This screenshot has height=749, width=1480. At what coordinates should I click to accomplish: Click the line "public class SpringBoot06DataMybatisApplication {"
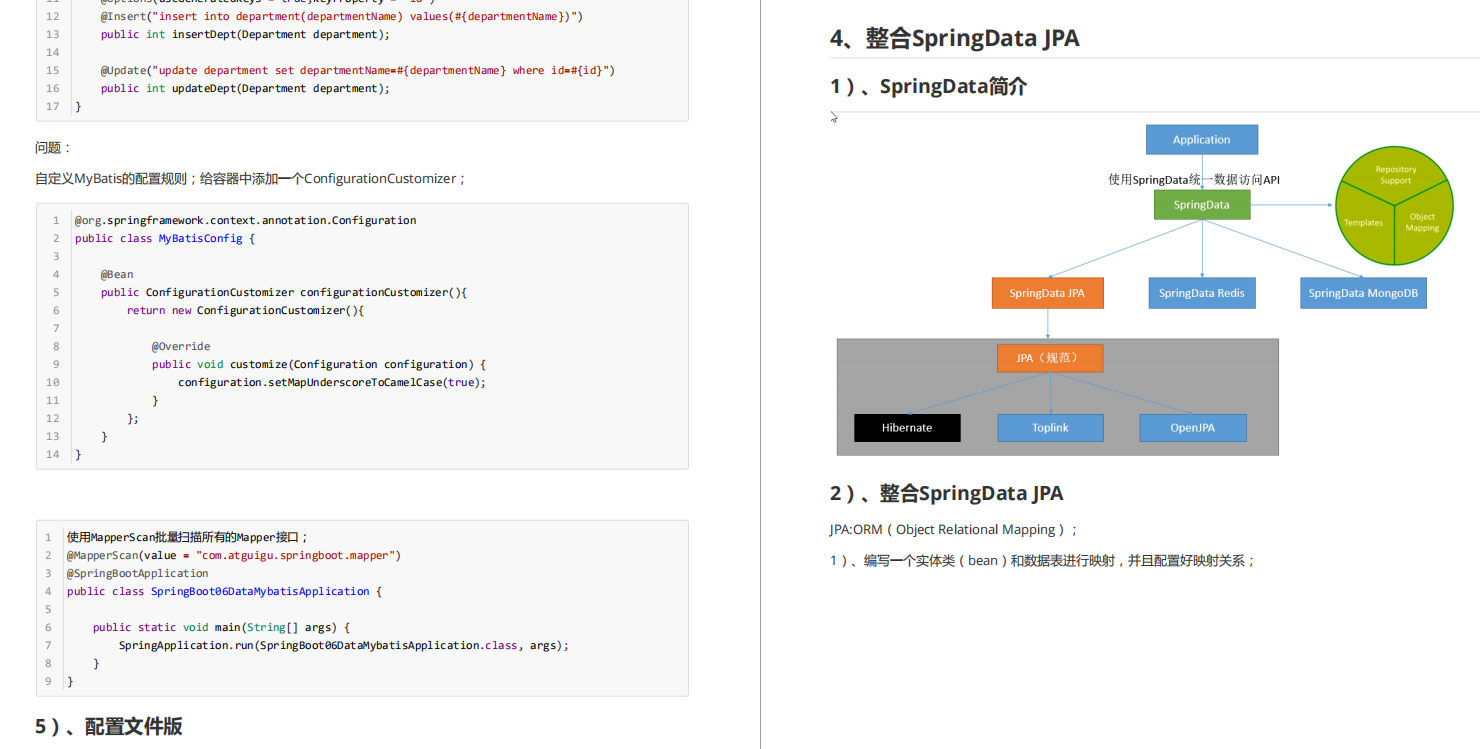click(x=225, y=591)
